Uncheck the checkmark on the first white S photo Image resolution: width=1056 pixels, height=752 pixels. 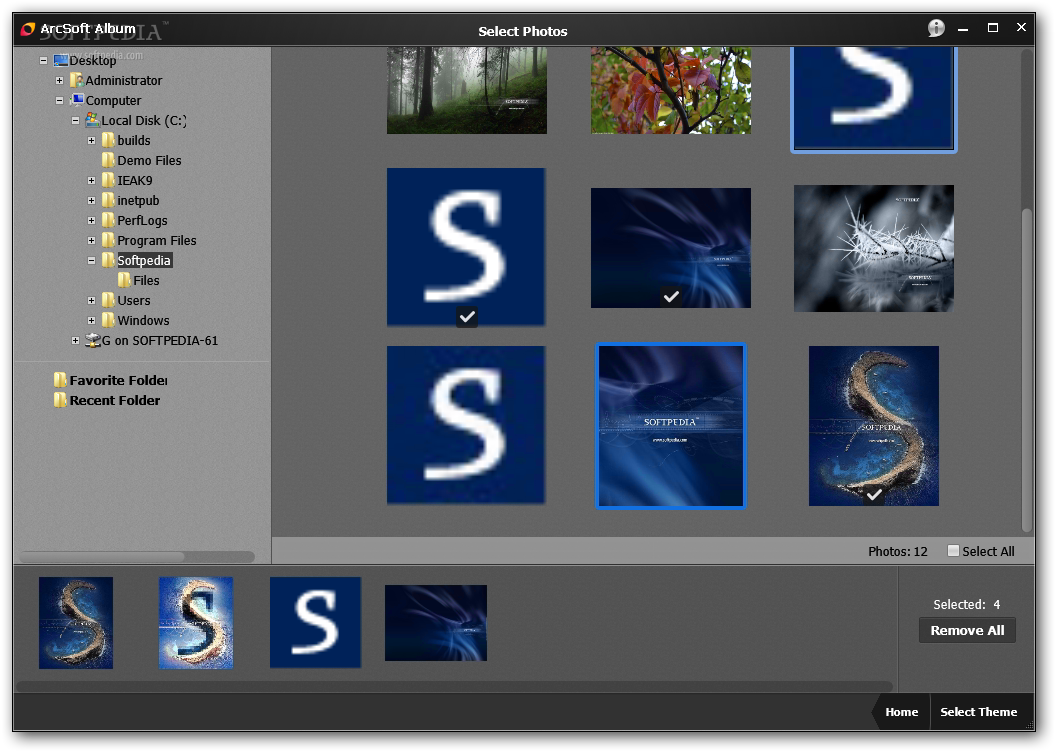click(467, 316)
